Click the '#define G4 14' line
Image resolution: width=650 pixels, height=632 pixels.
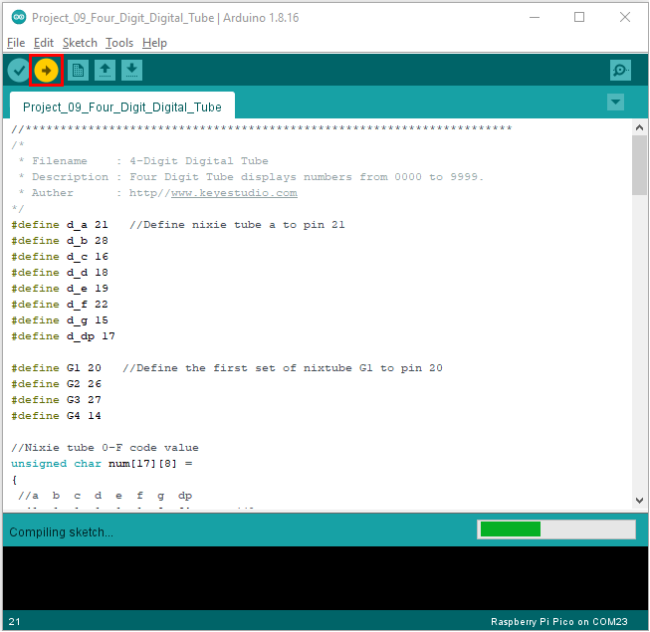[56, 416]
